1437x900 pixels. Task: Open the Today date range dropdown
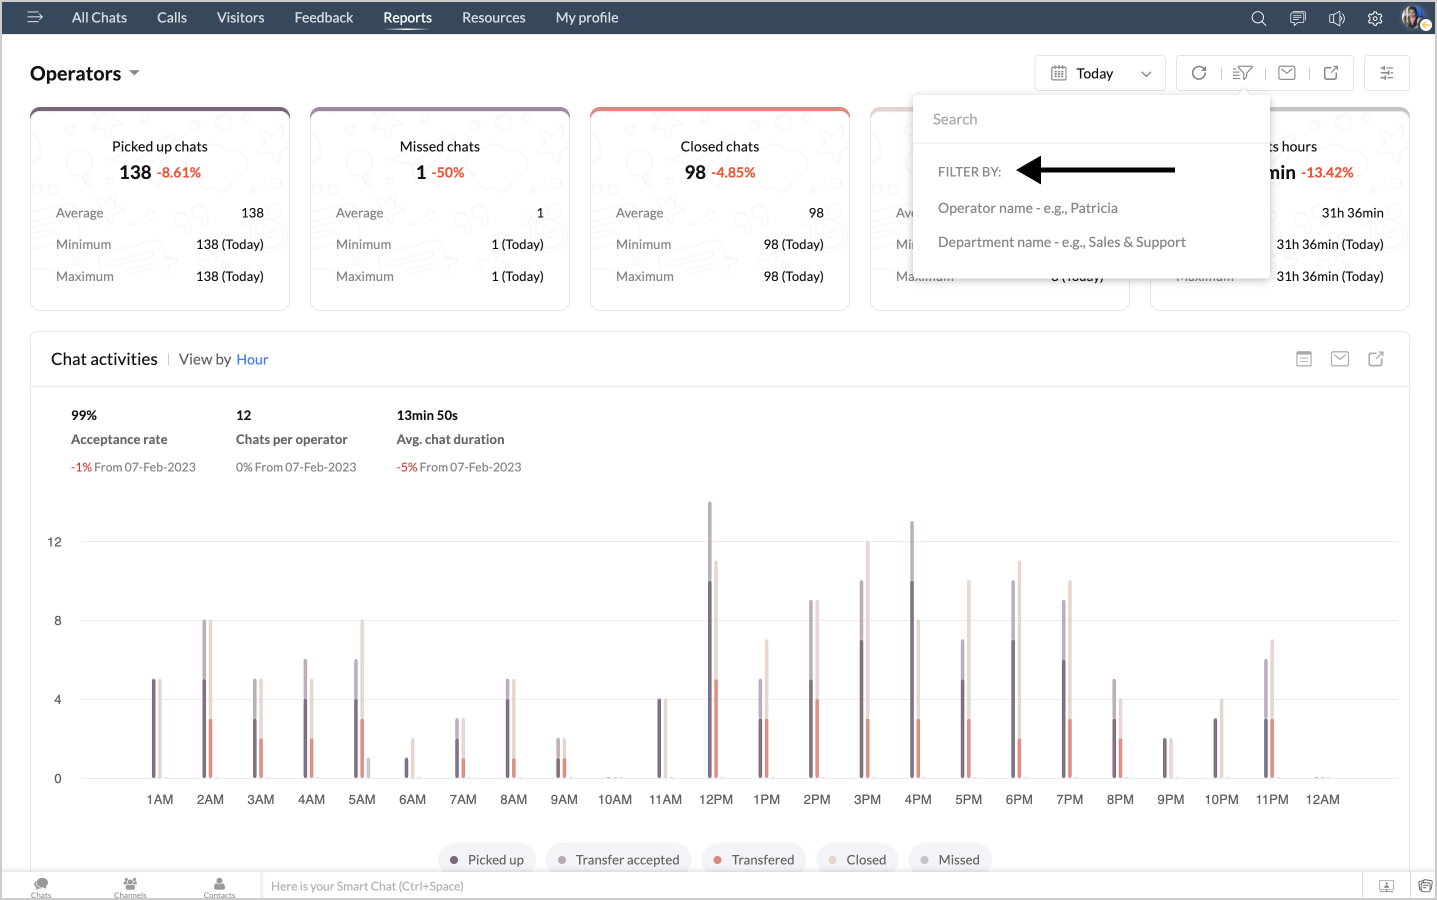pos(1100,74)
